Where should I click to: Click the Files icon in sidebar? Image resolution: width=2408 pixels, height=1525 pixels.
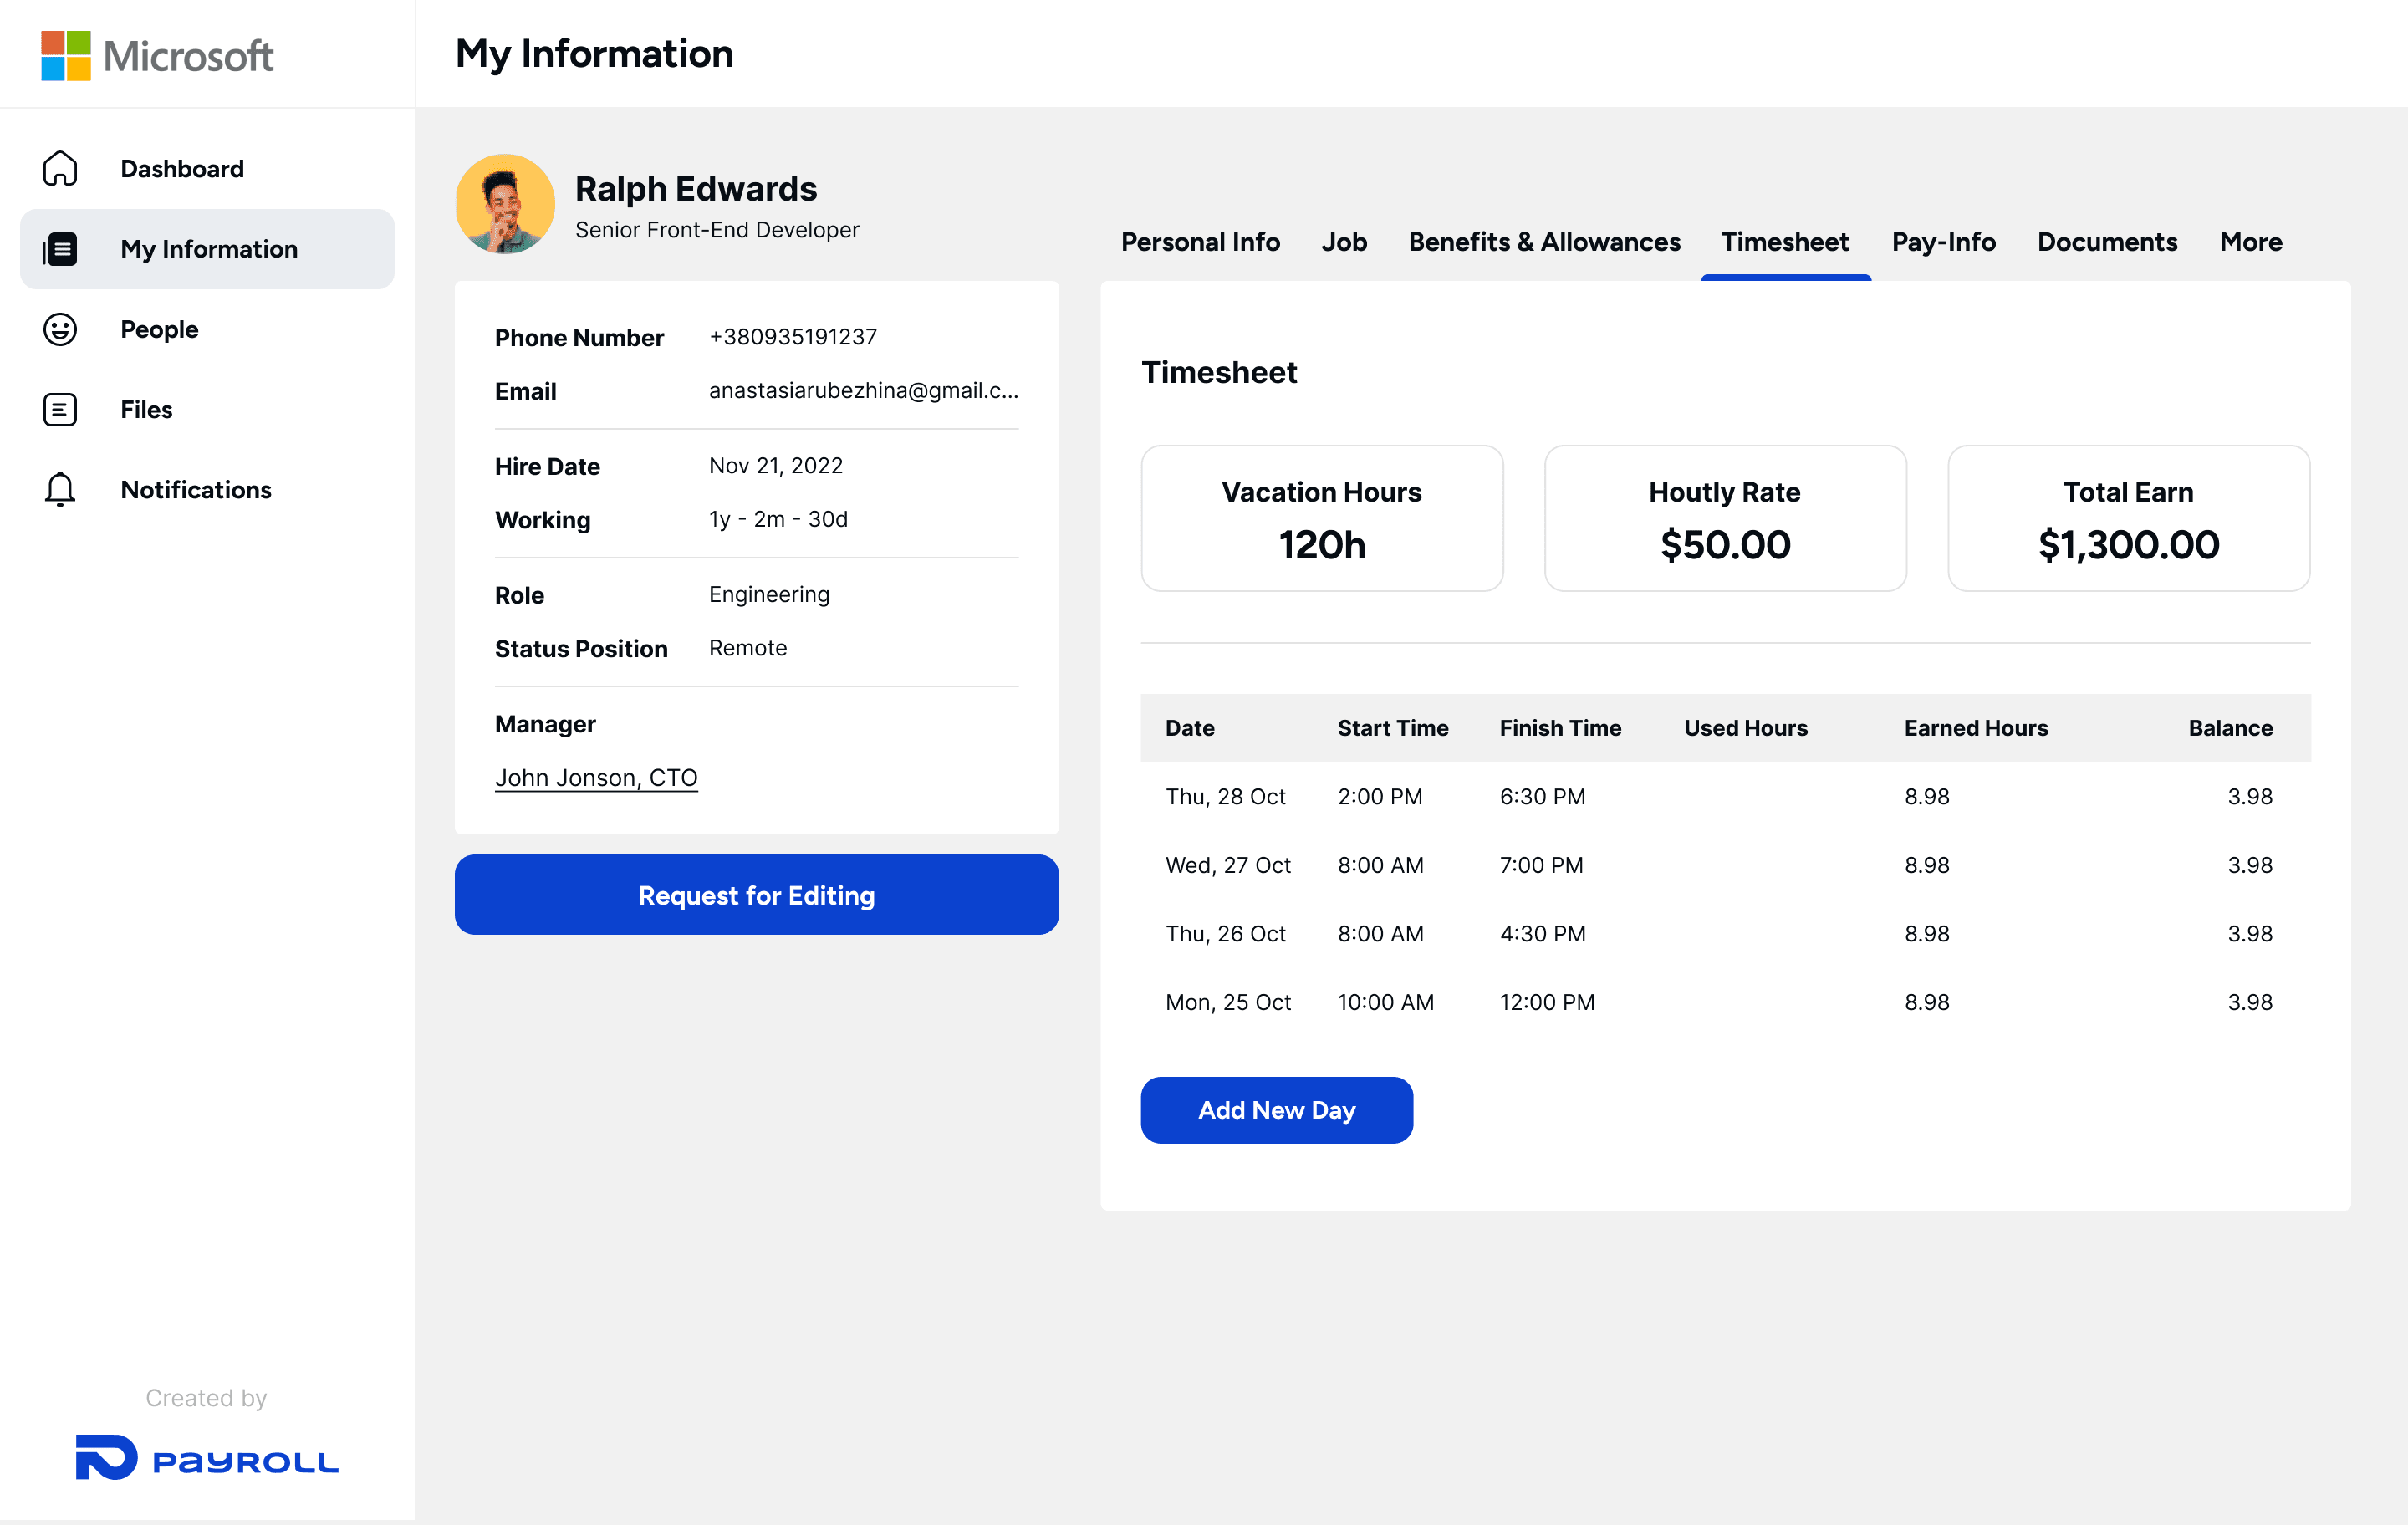point(60,409)
